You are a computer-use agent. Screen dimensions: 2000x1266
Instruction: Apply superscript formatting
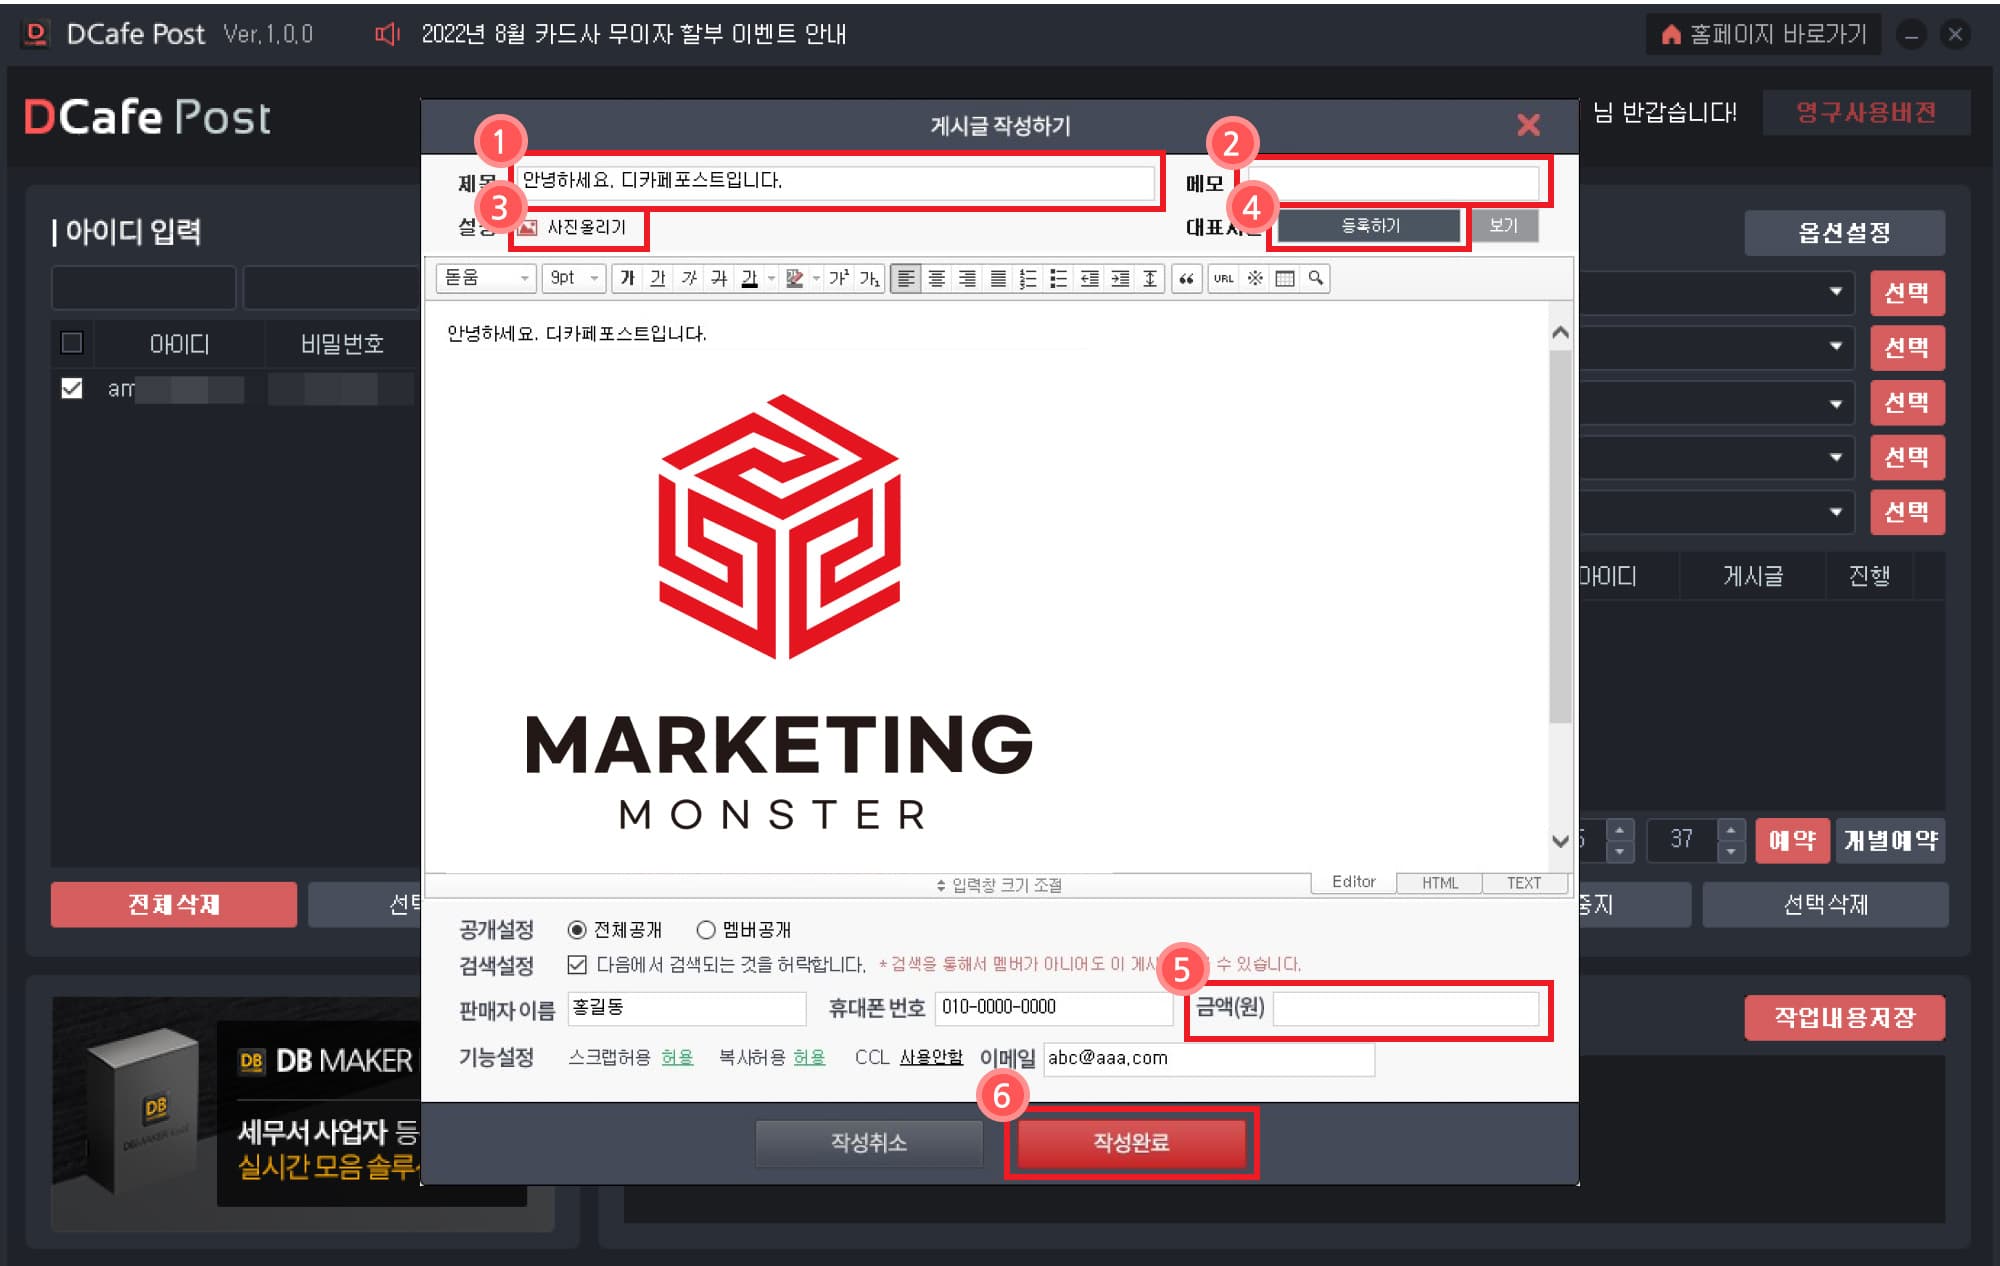coord(838,278)
